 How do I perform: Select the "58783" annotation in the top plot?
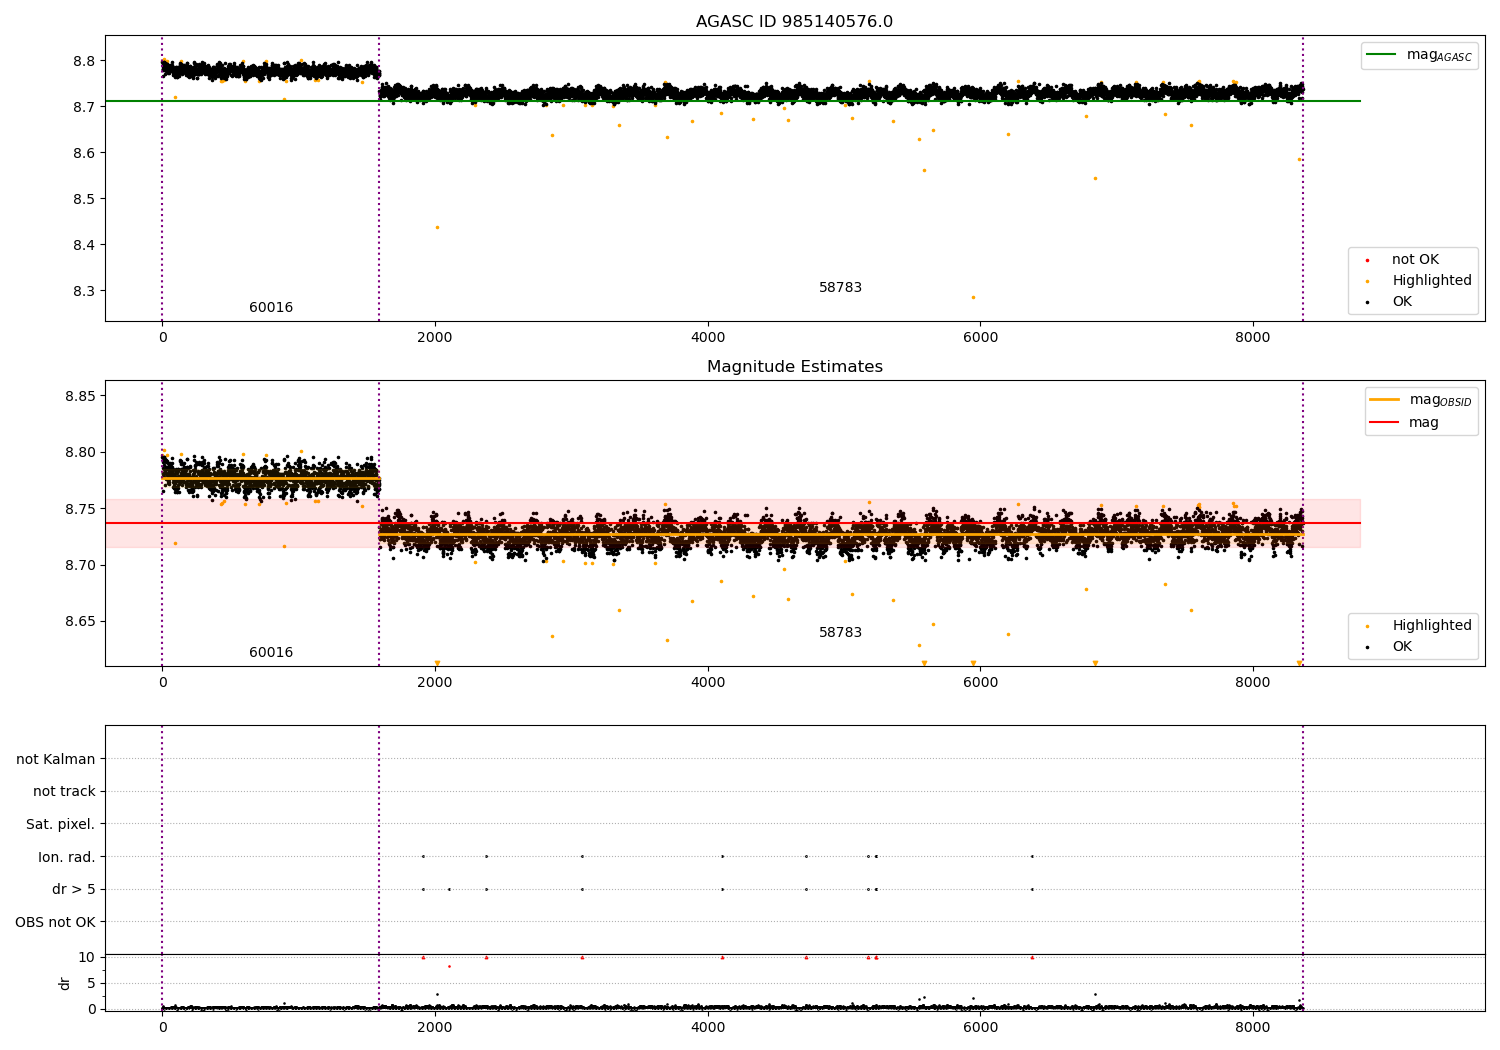point(840,288)
